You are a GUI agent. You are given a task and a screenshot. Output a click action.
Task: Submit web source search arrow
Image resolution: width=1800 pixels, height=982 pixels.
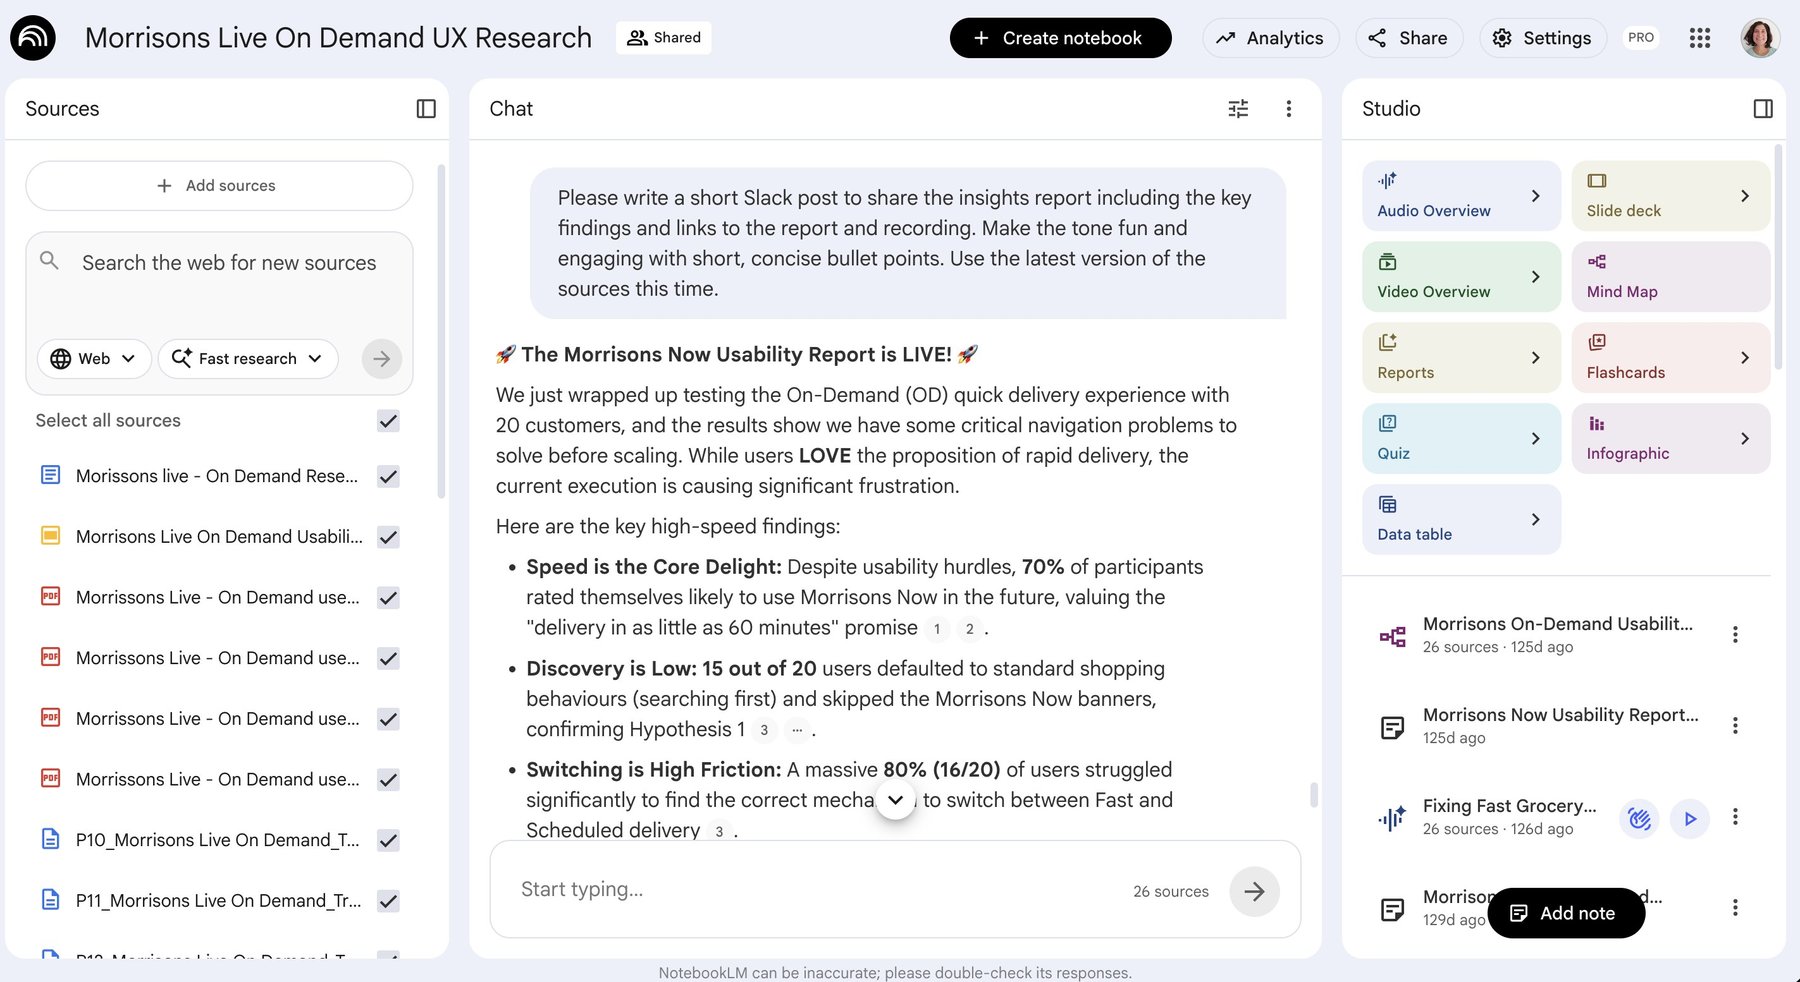coord(381,358)
